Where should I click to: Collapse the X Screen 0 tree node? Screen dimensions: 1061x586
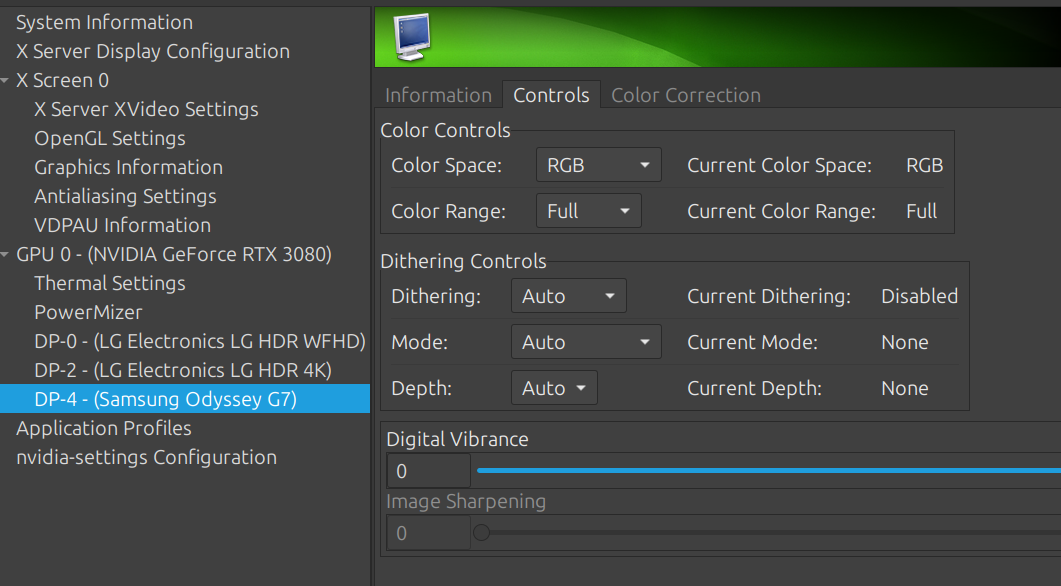pos(5,81)
